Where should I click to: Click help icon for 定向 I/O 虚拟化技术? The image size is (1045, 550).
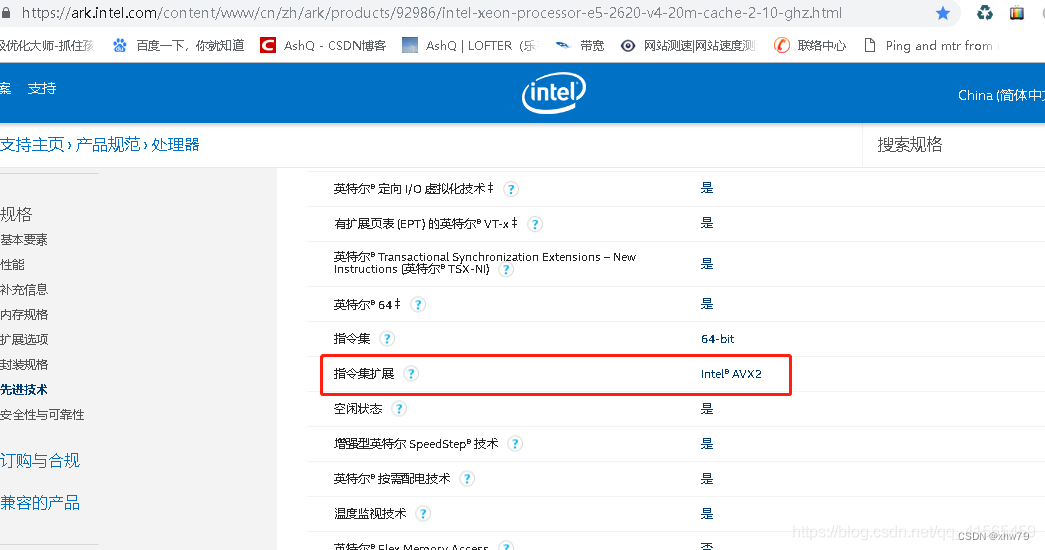[511, 189]
